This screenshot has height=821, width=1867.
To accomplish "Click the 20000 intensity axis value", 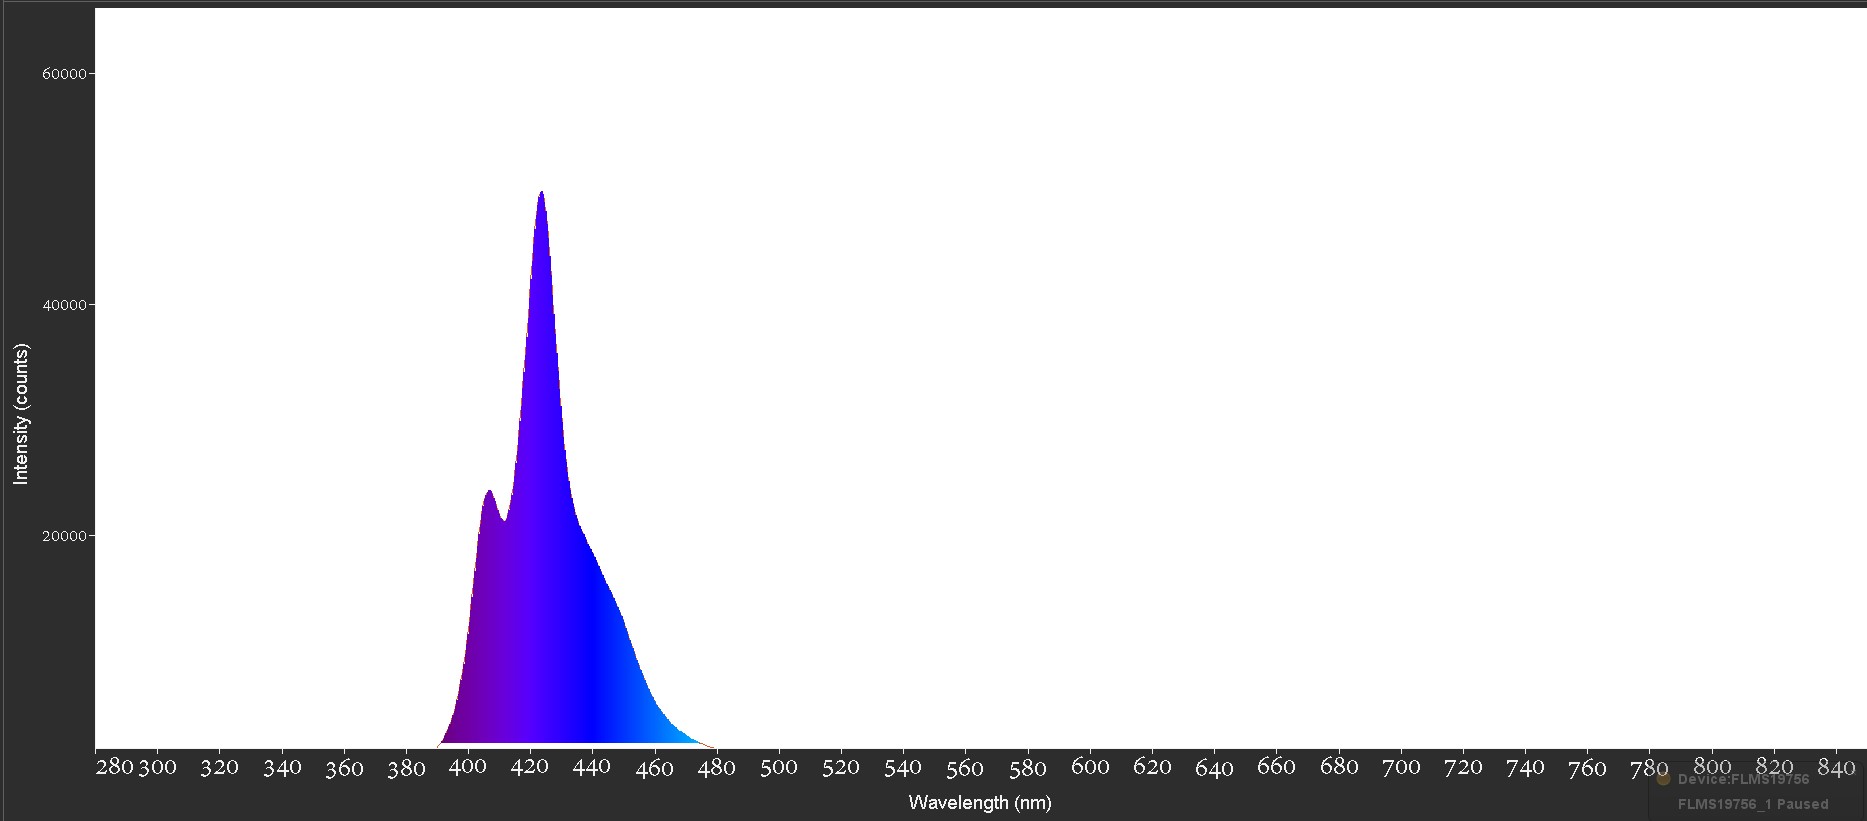I will (64, 536).
